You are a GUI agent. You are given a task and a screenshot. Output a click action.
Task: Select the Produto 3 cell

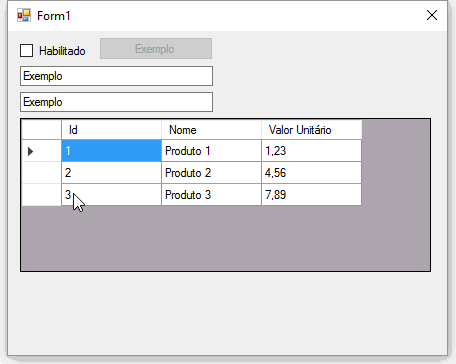click(211, 195)
